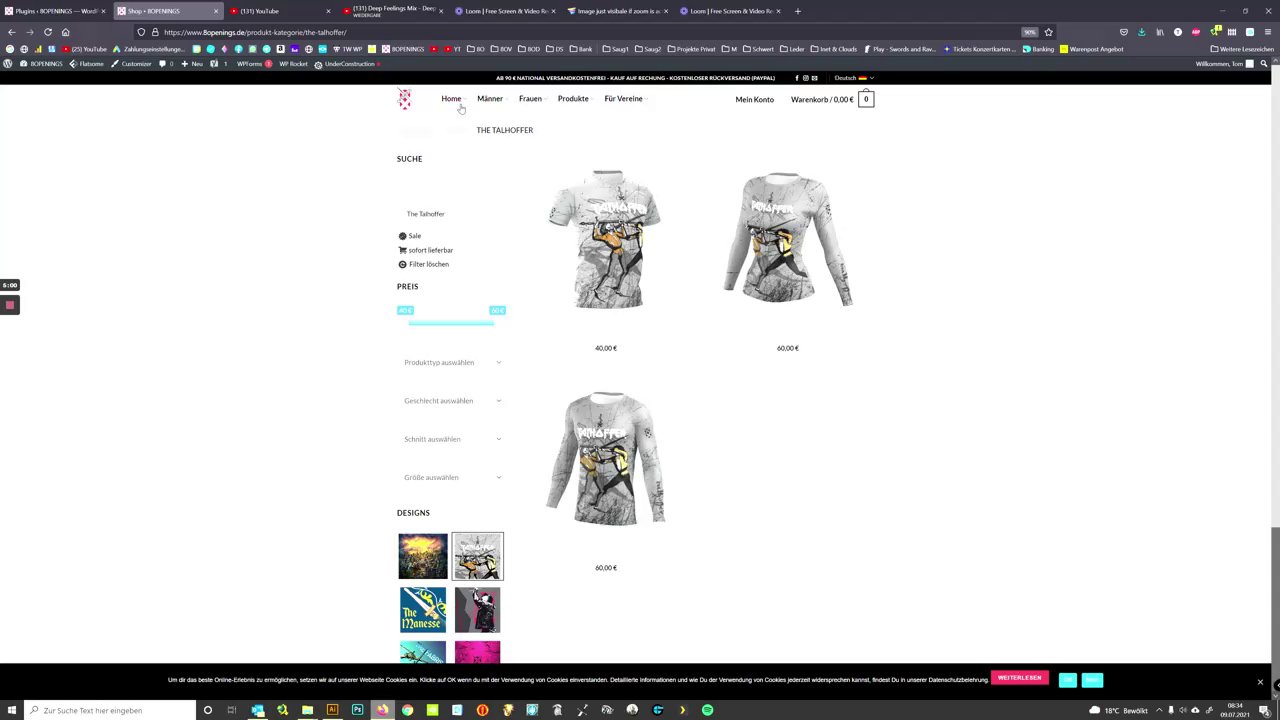Select the selected grey Talhoffer design thumbnail
This screenshot has width=1280, height=720.
click(477, 556)
